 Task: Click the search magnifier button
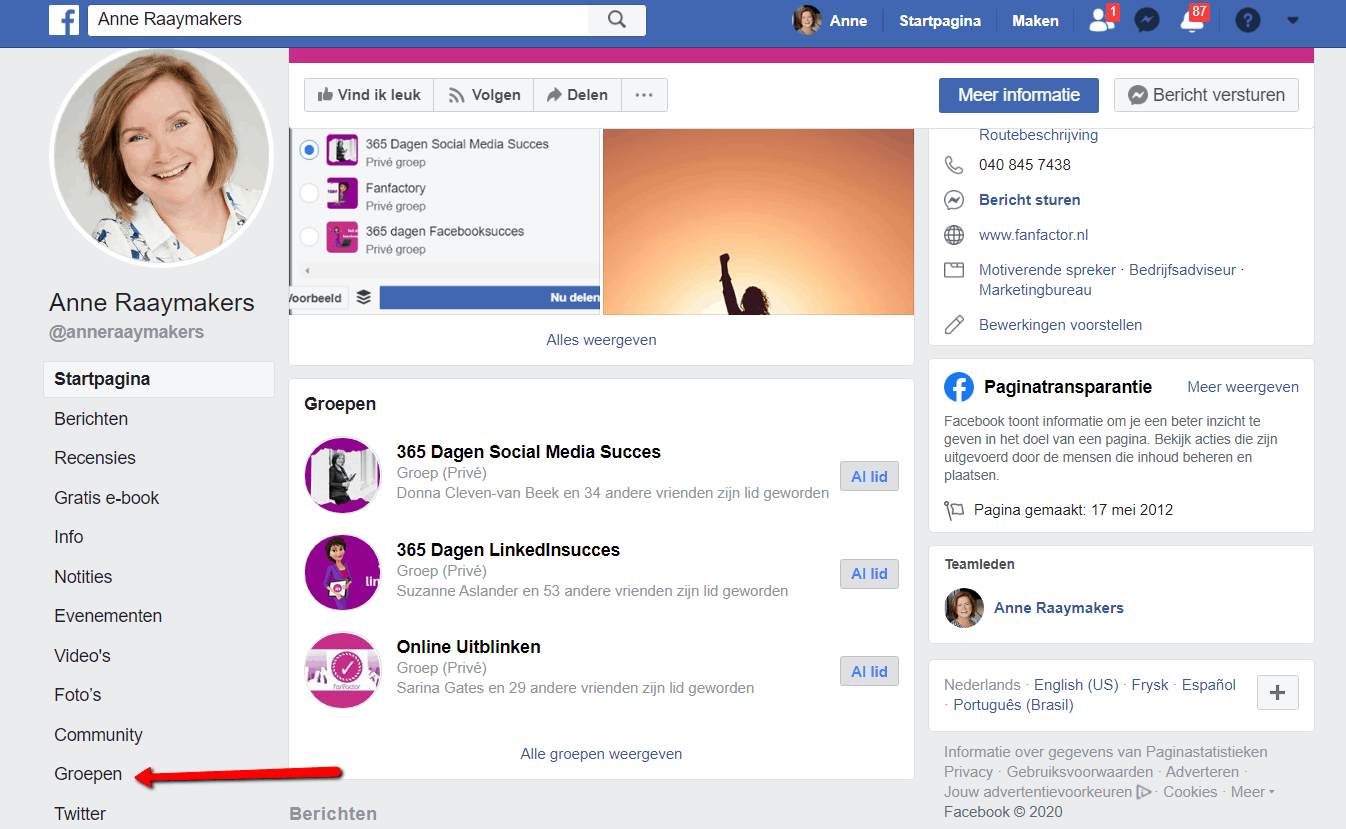point(617,20)
